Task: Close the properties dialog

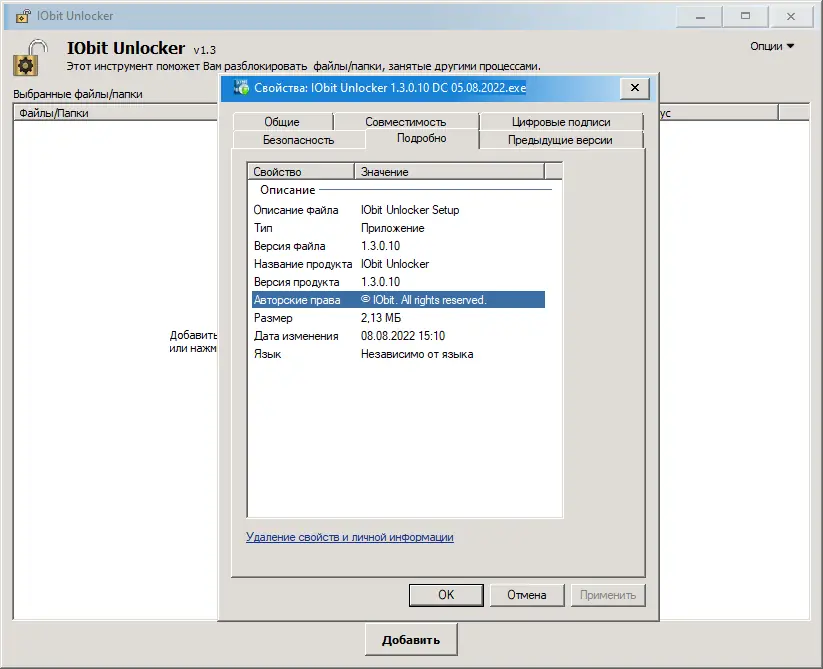Action: coord(635,88)
